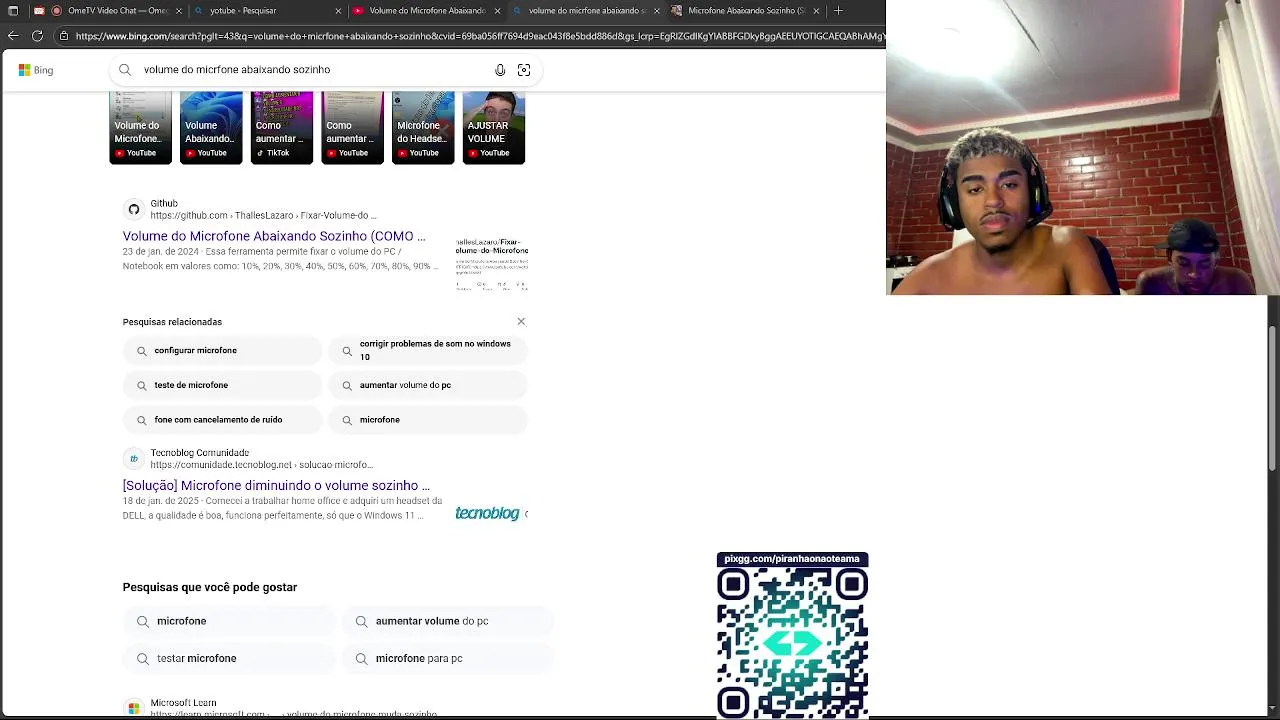Open tecnoblog.comunidade URL text
Screen dimensions: 1280x720
click(261, 465)
